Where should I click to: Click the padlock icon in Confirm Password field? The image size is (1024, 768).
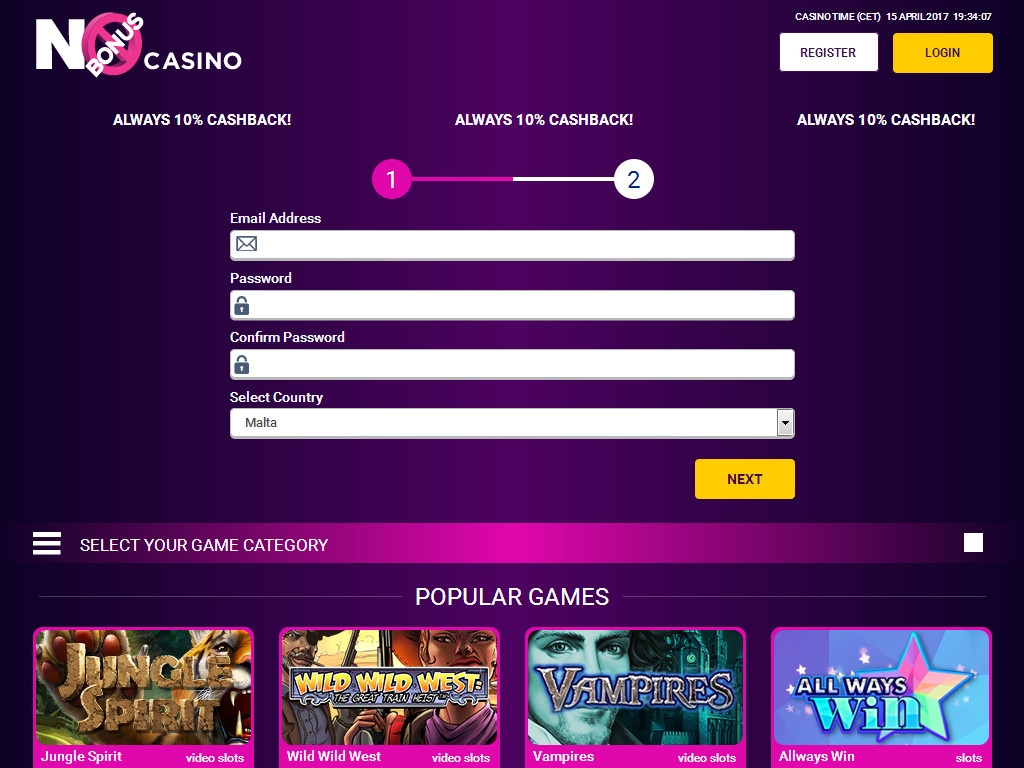[242, 364]
